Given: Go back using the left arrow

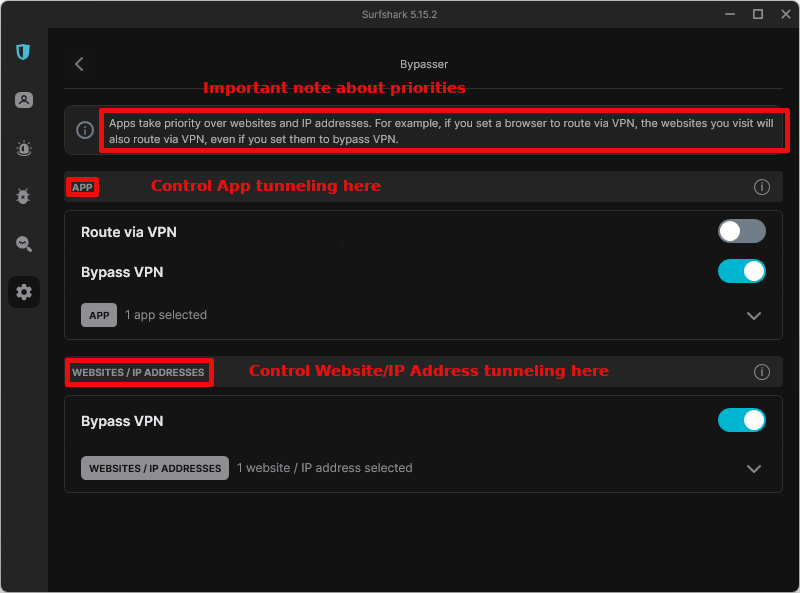Looking at the screenshot, I should click(x=79, y=64).
